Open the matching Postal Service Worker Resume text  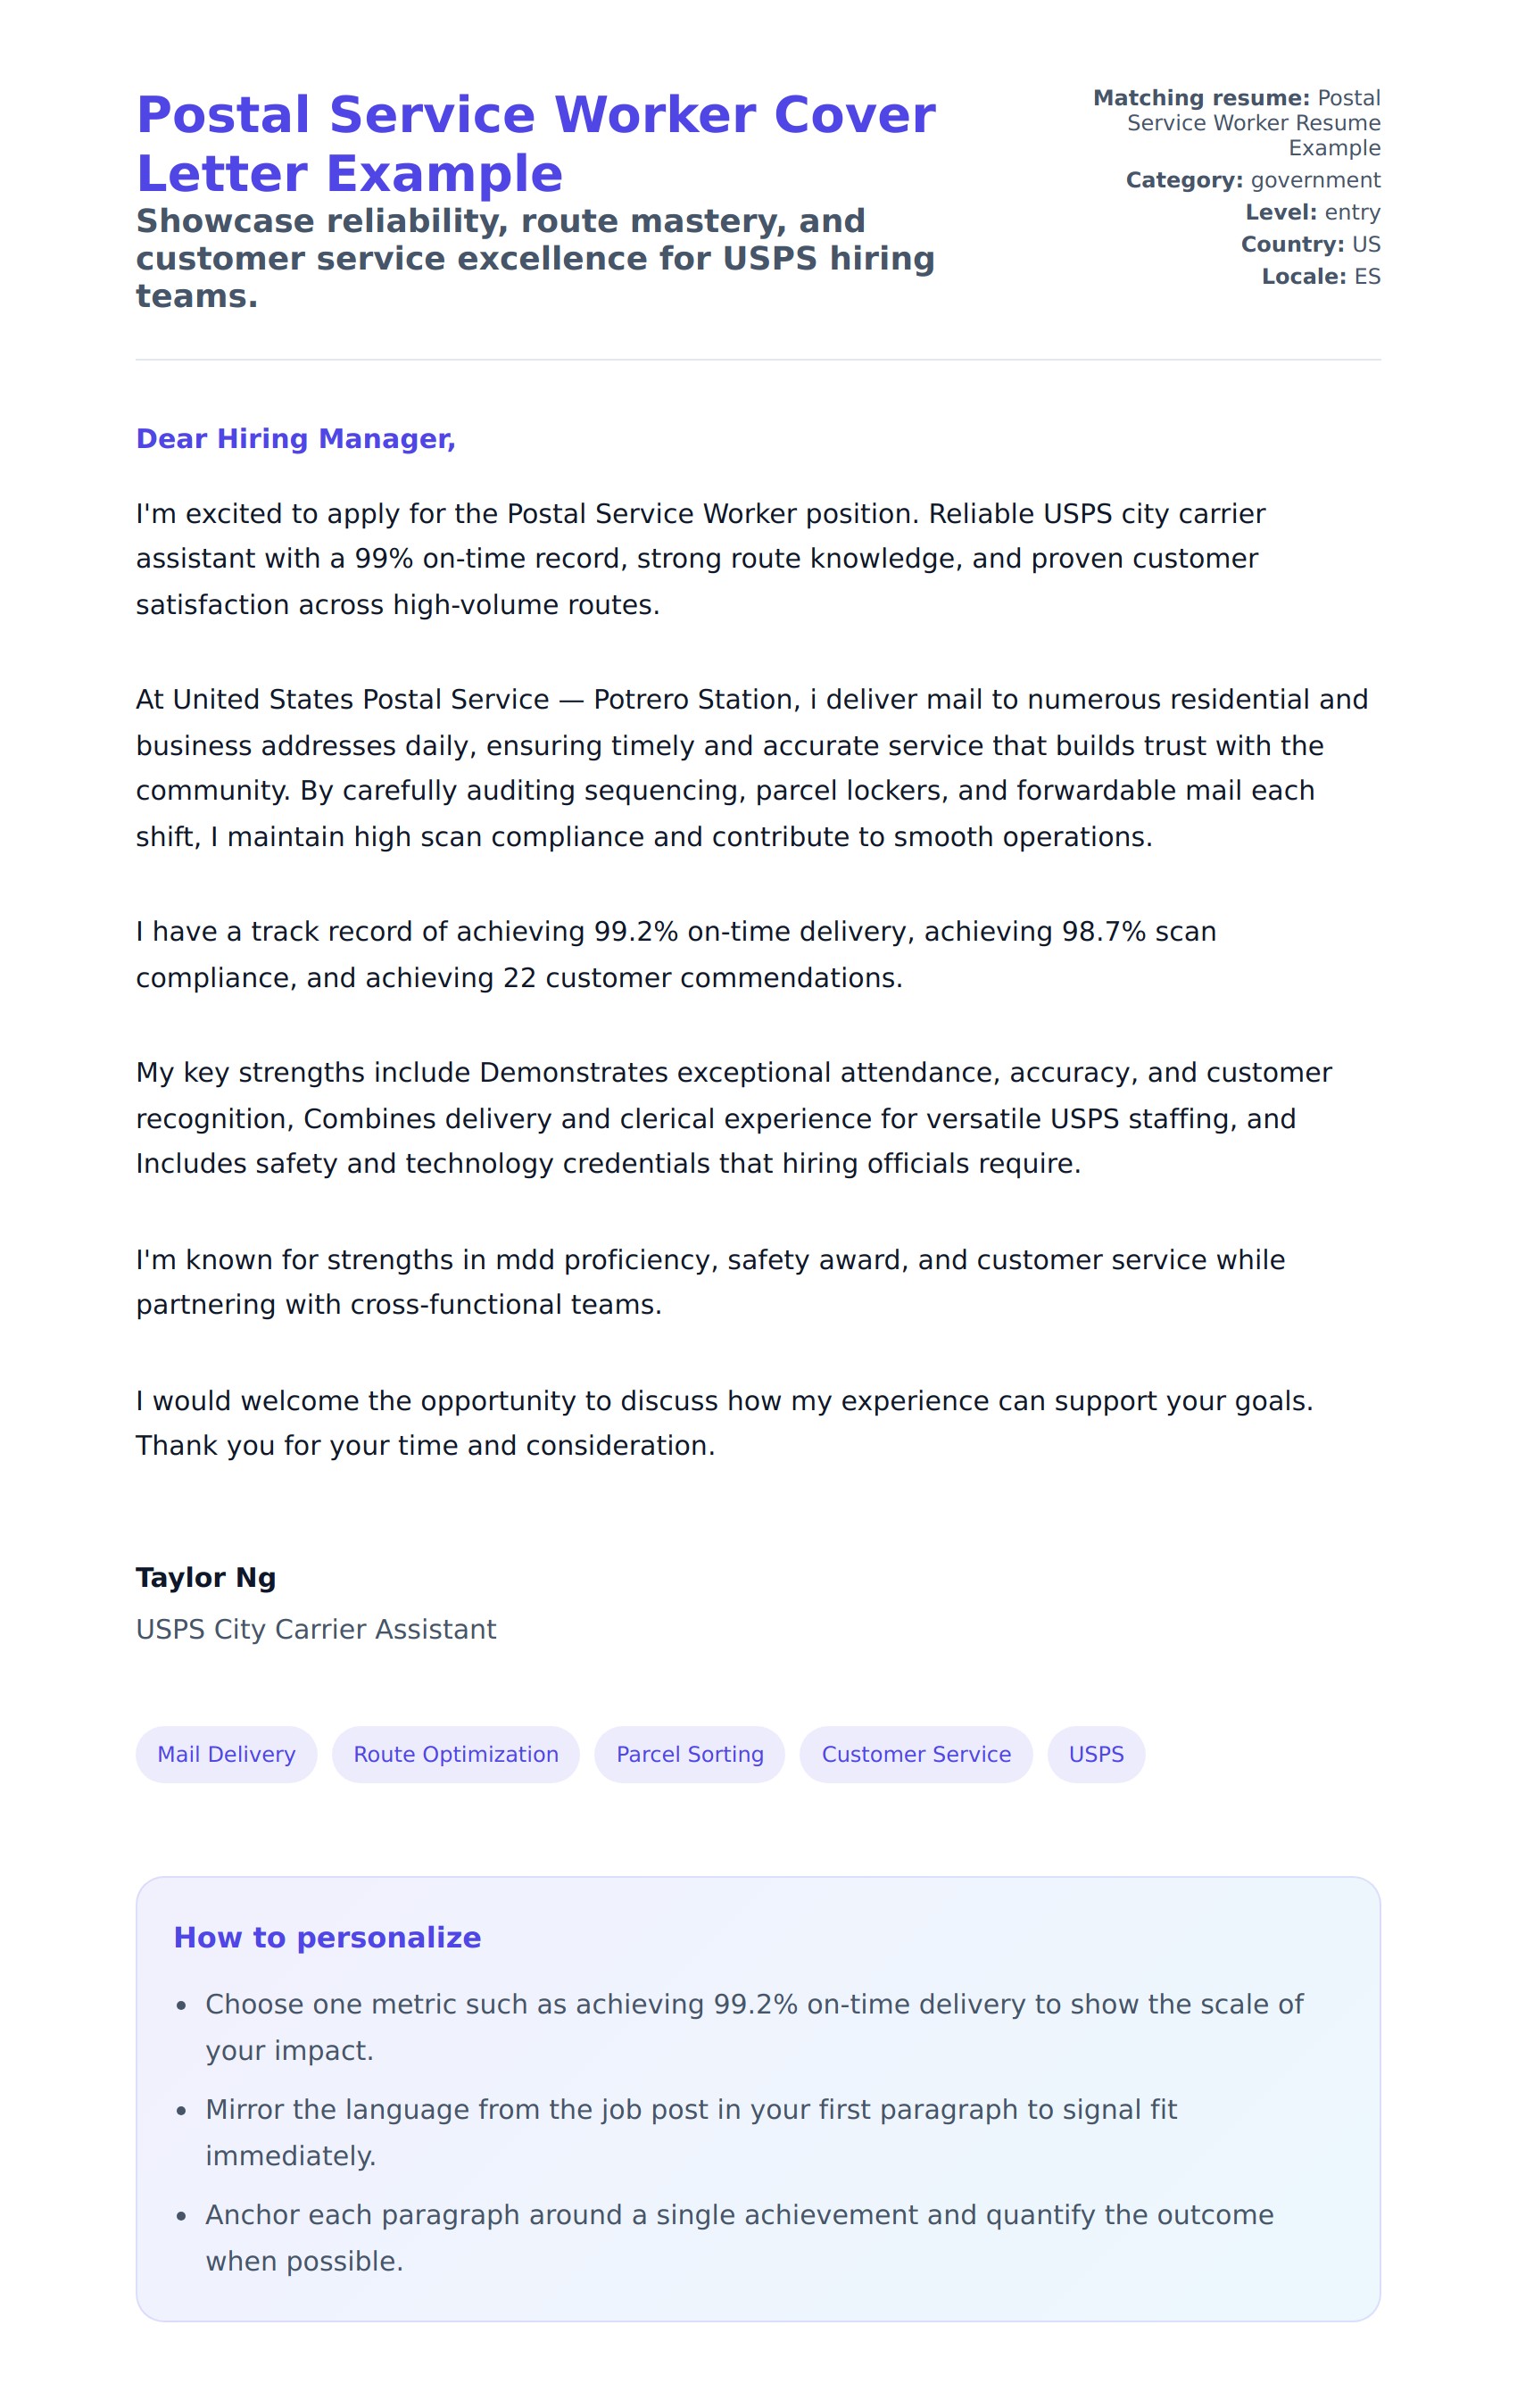1252,123
